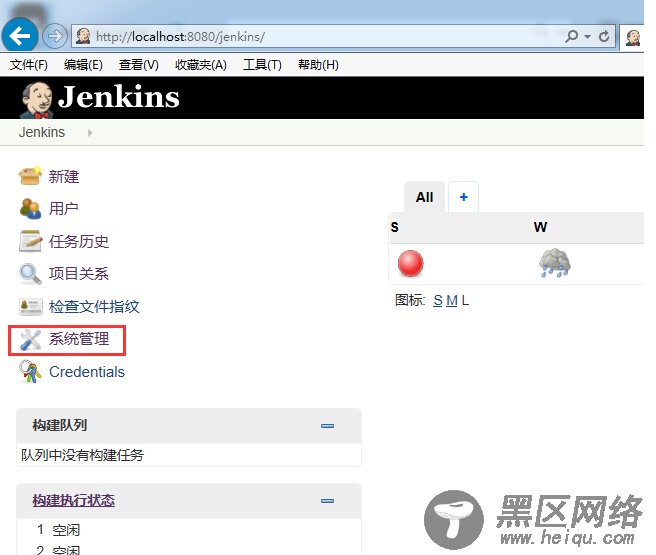The width and height of the screenshot is (656, 555).
Task: Collapse the 构建队列 panel
Action: 327,426
